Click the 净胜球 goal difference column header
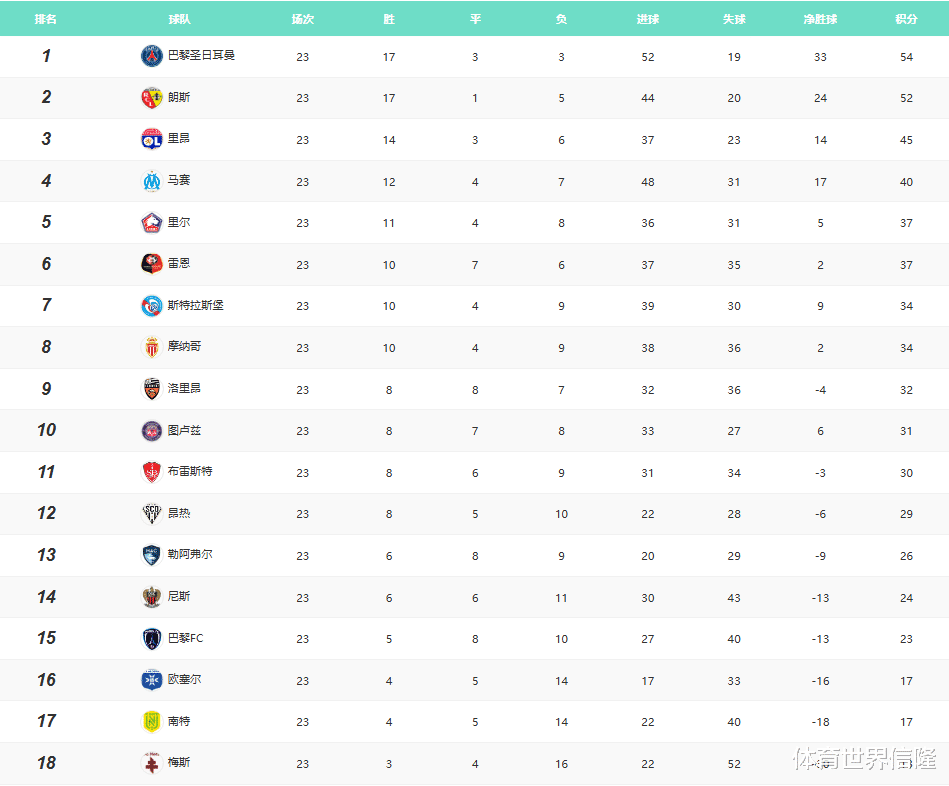The width and height of the screenshot is (949, 786). coord(820,19)
